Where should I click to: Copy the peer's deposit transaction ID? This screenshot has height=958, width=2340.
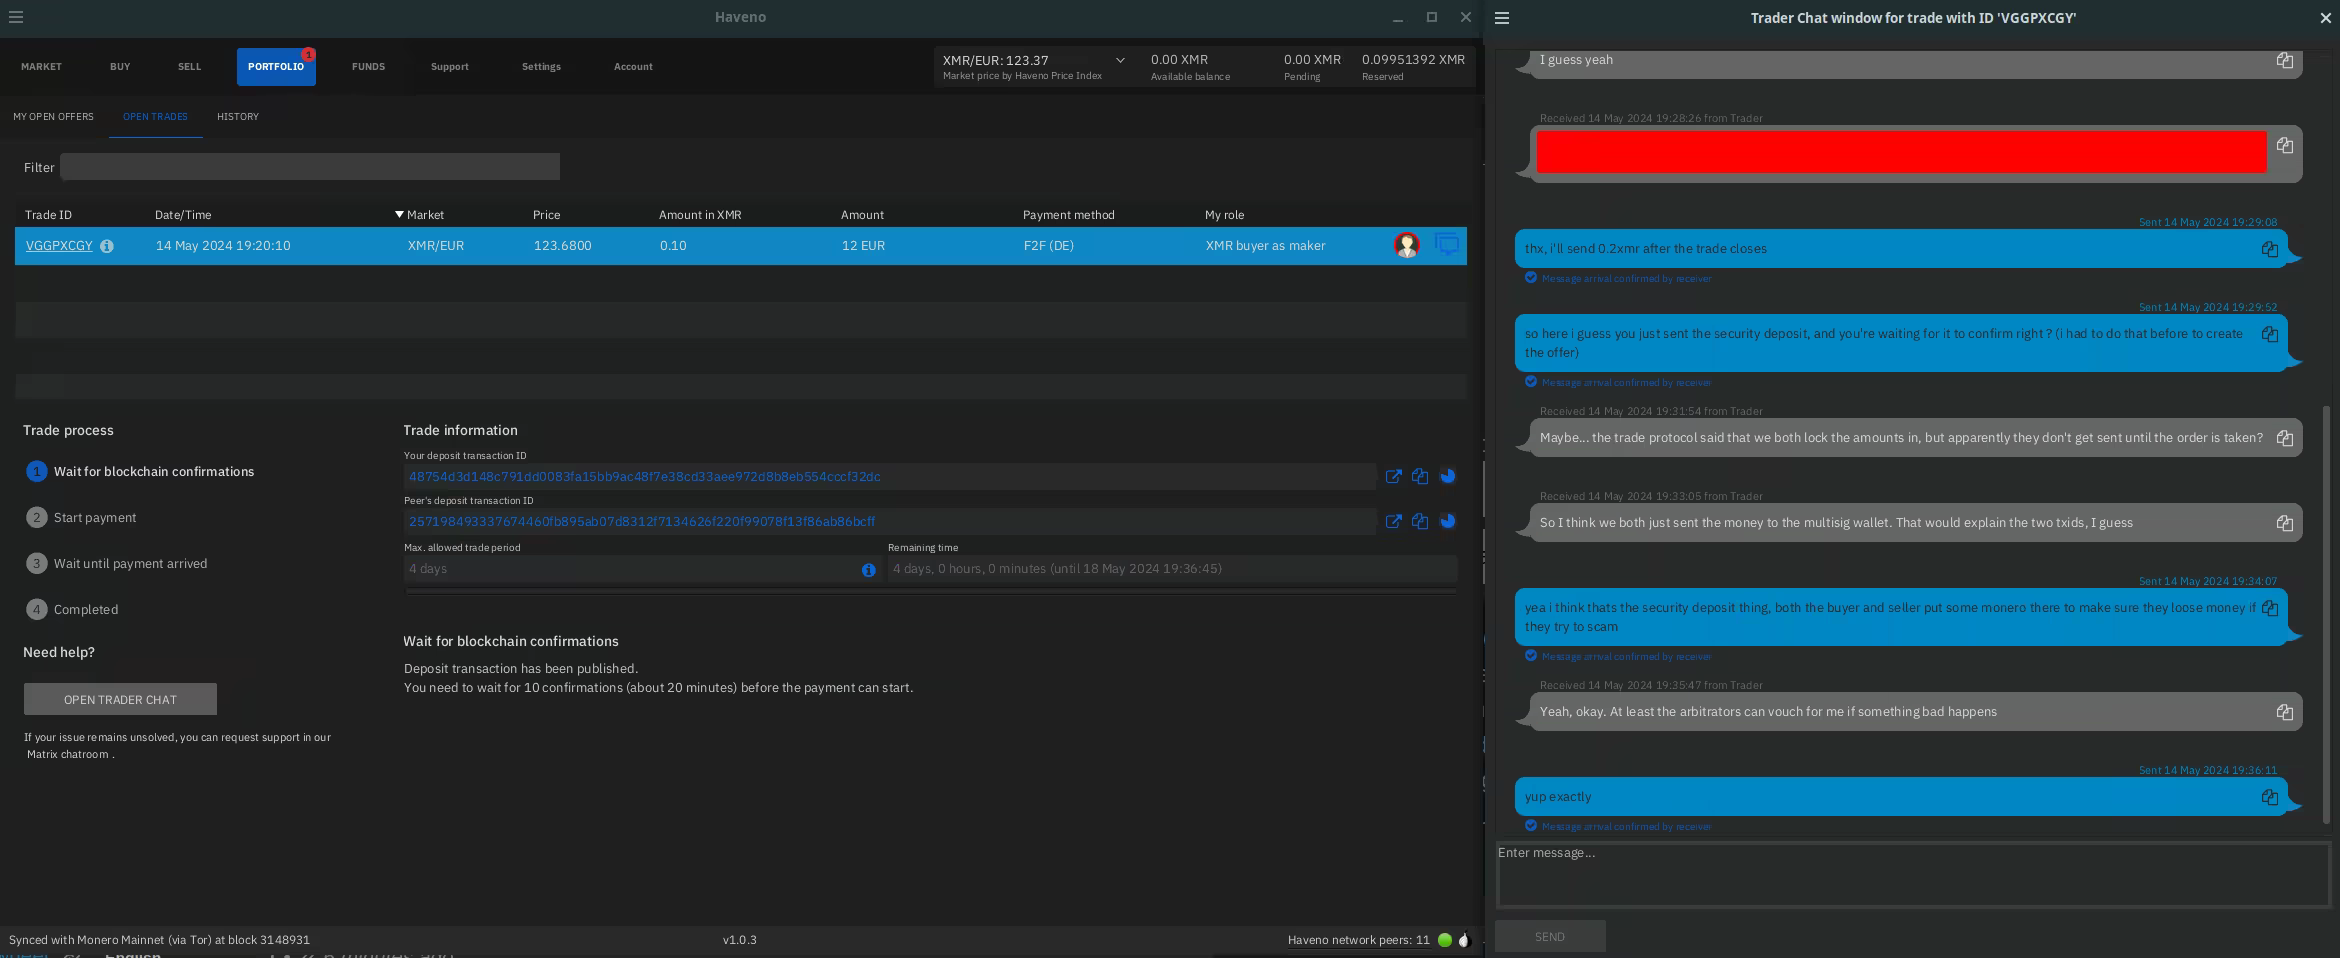pos(1419,522)
